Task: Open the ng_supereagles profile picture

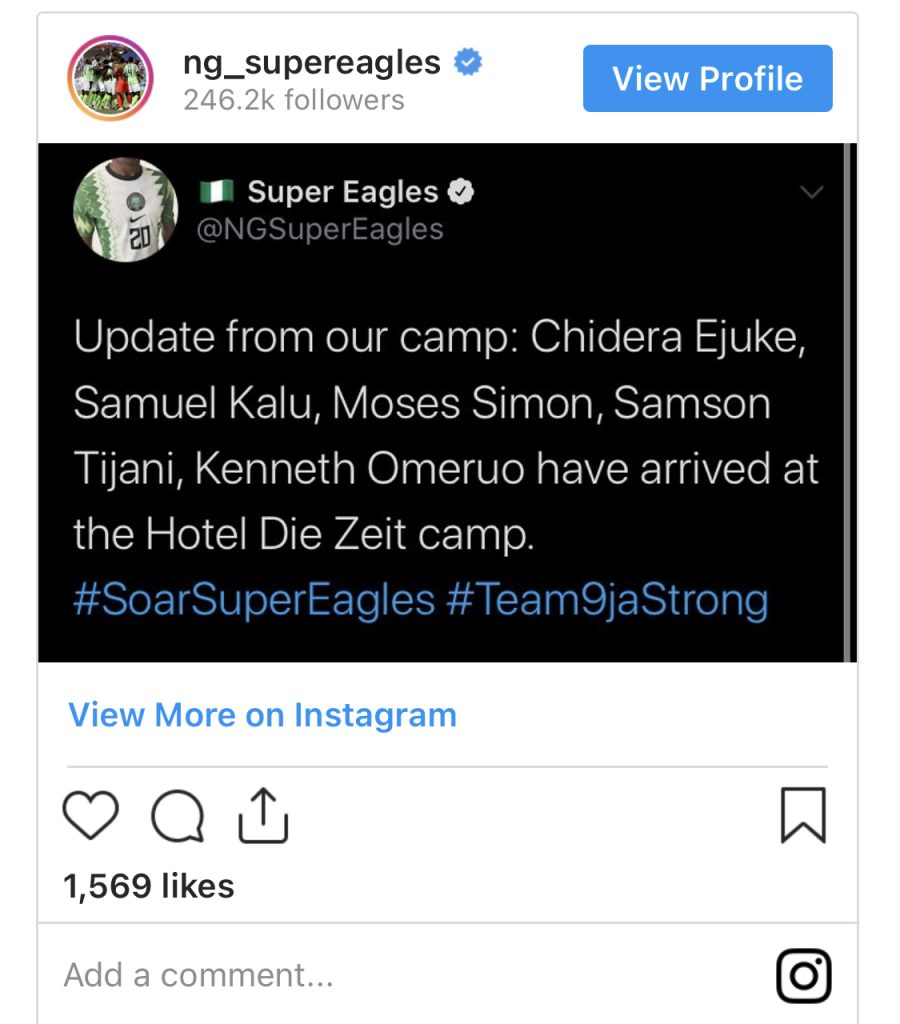Action: [x=108, y=78]
